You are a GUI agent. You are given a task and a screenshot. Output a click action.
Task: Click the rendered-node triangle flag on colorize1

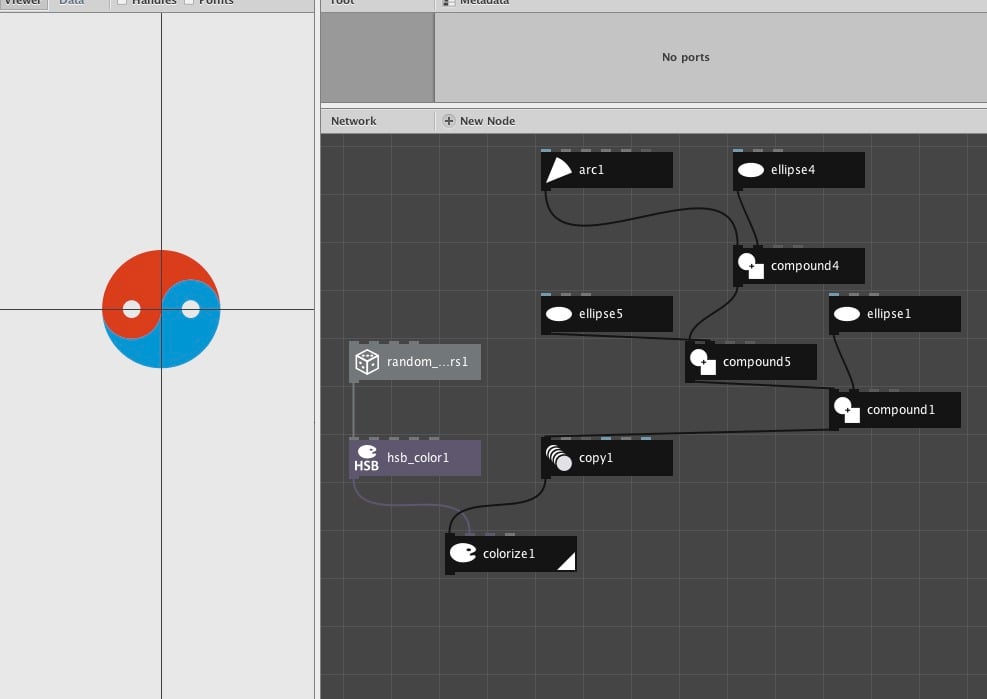pyautogui.click(x=568, y=562)
